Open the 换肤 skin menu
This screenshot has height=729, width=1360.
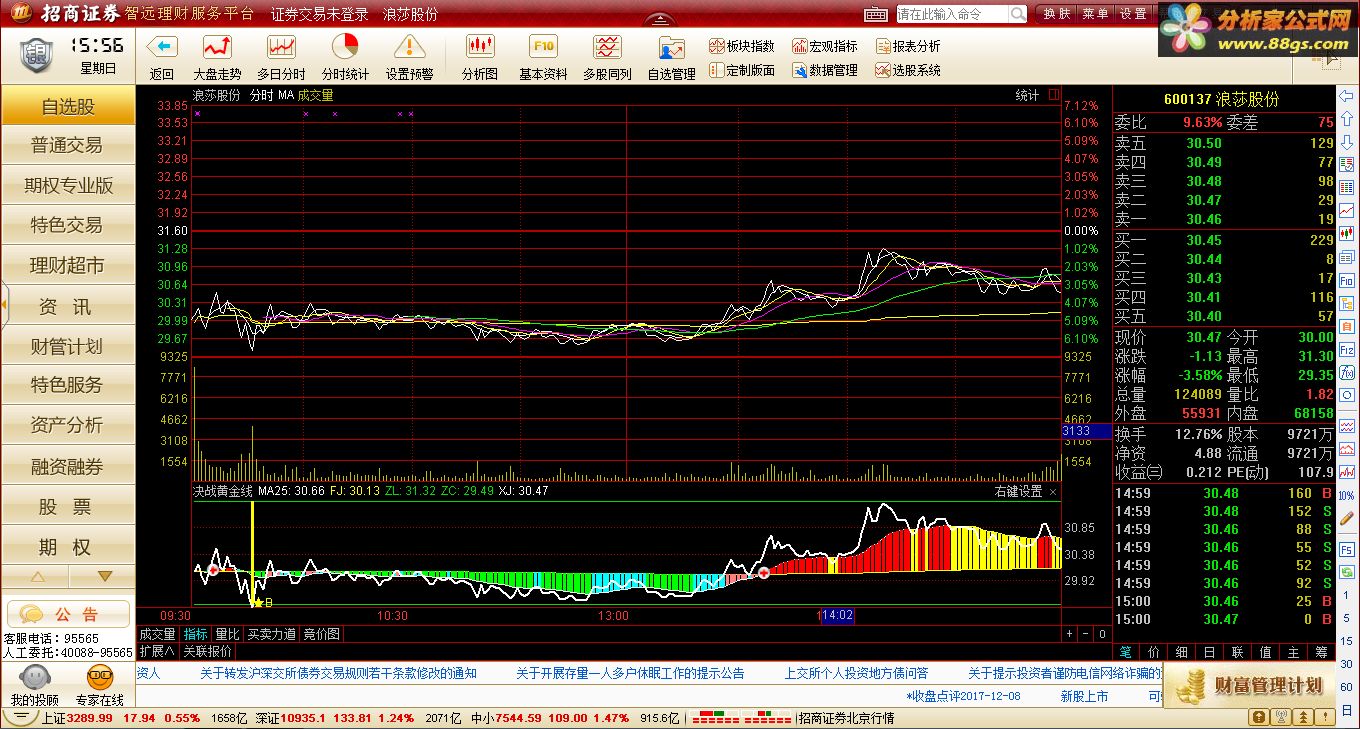click(1057, 14)
